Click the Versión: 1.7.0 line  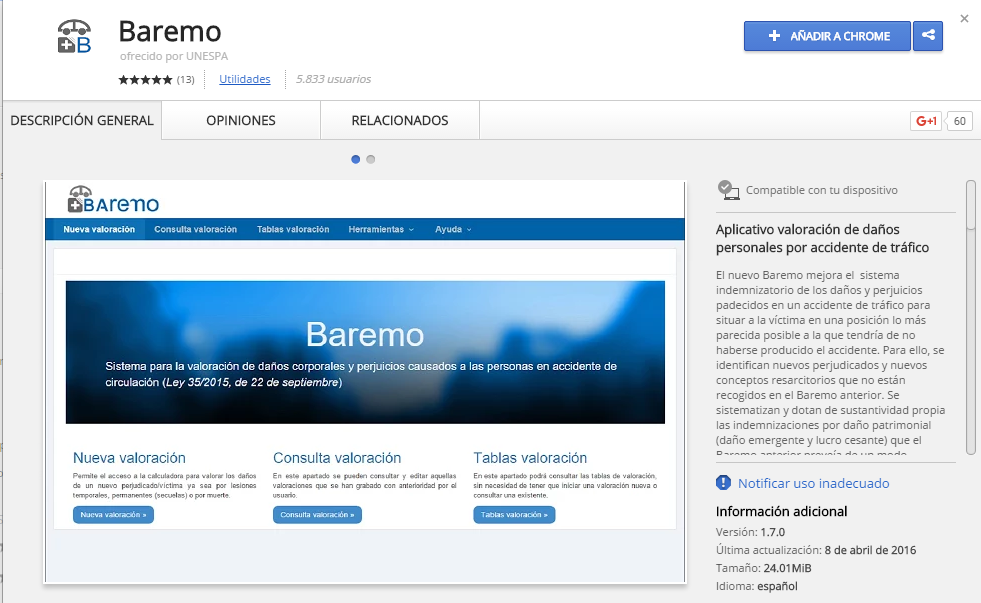[x=750, y=532]
